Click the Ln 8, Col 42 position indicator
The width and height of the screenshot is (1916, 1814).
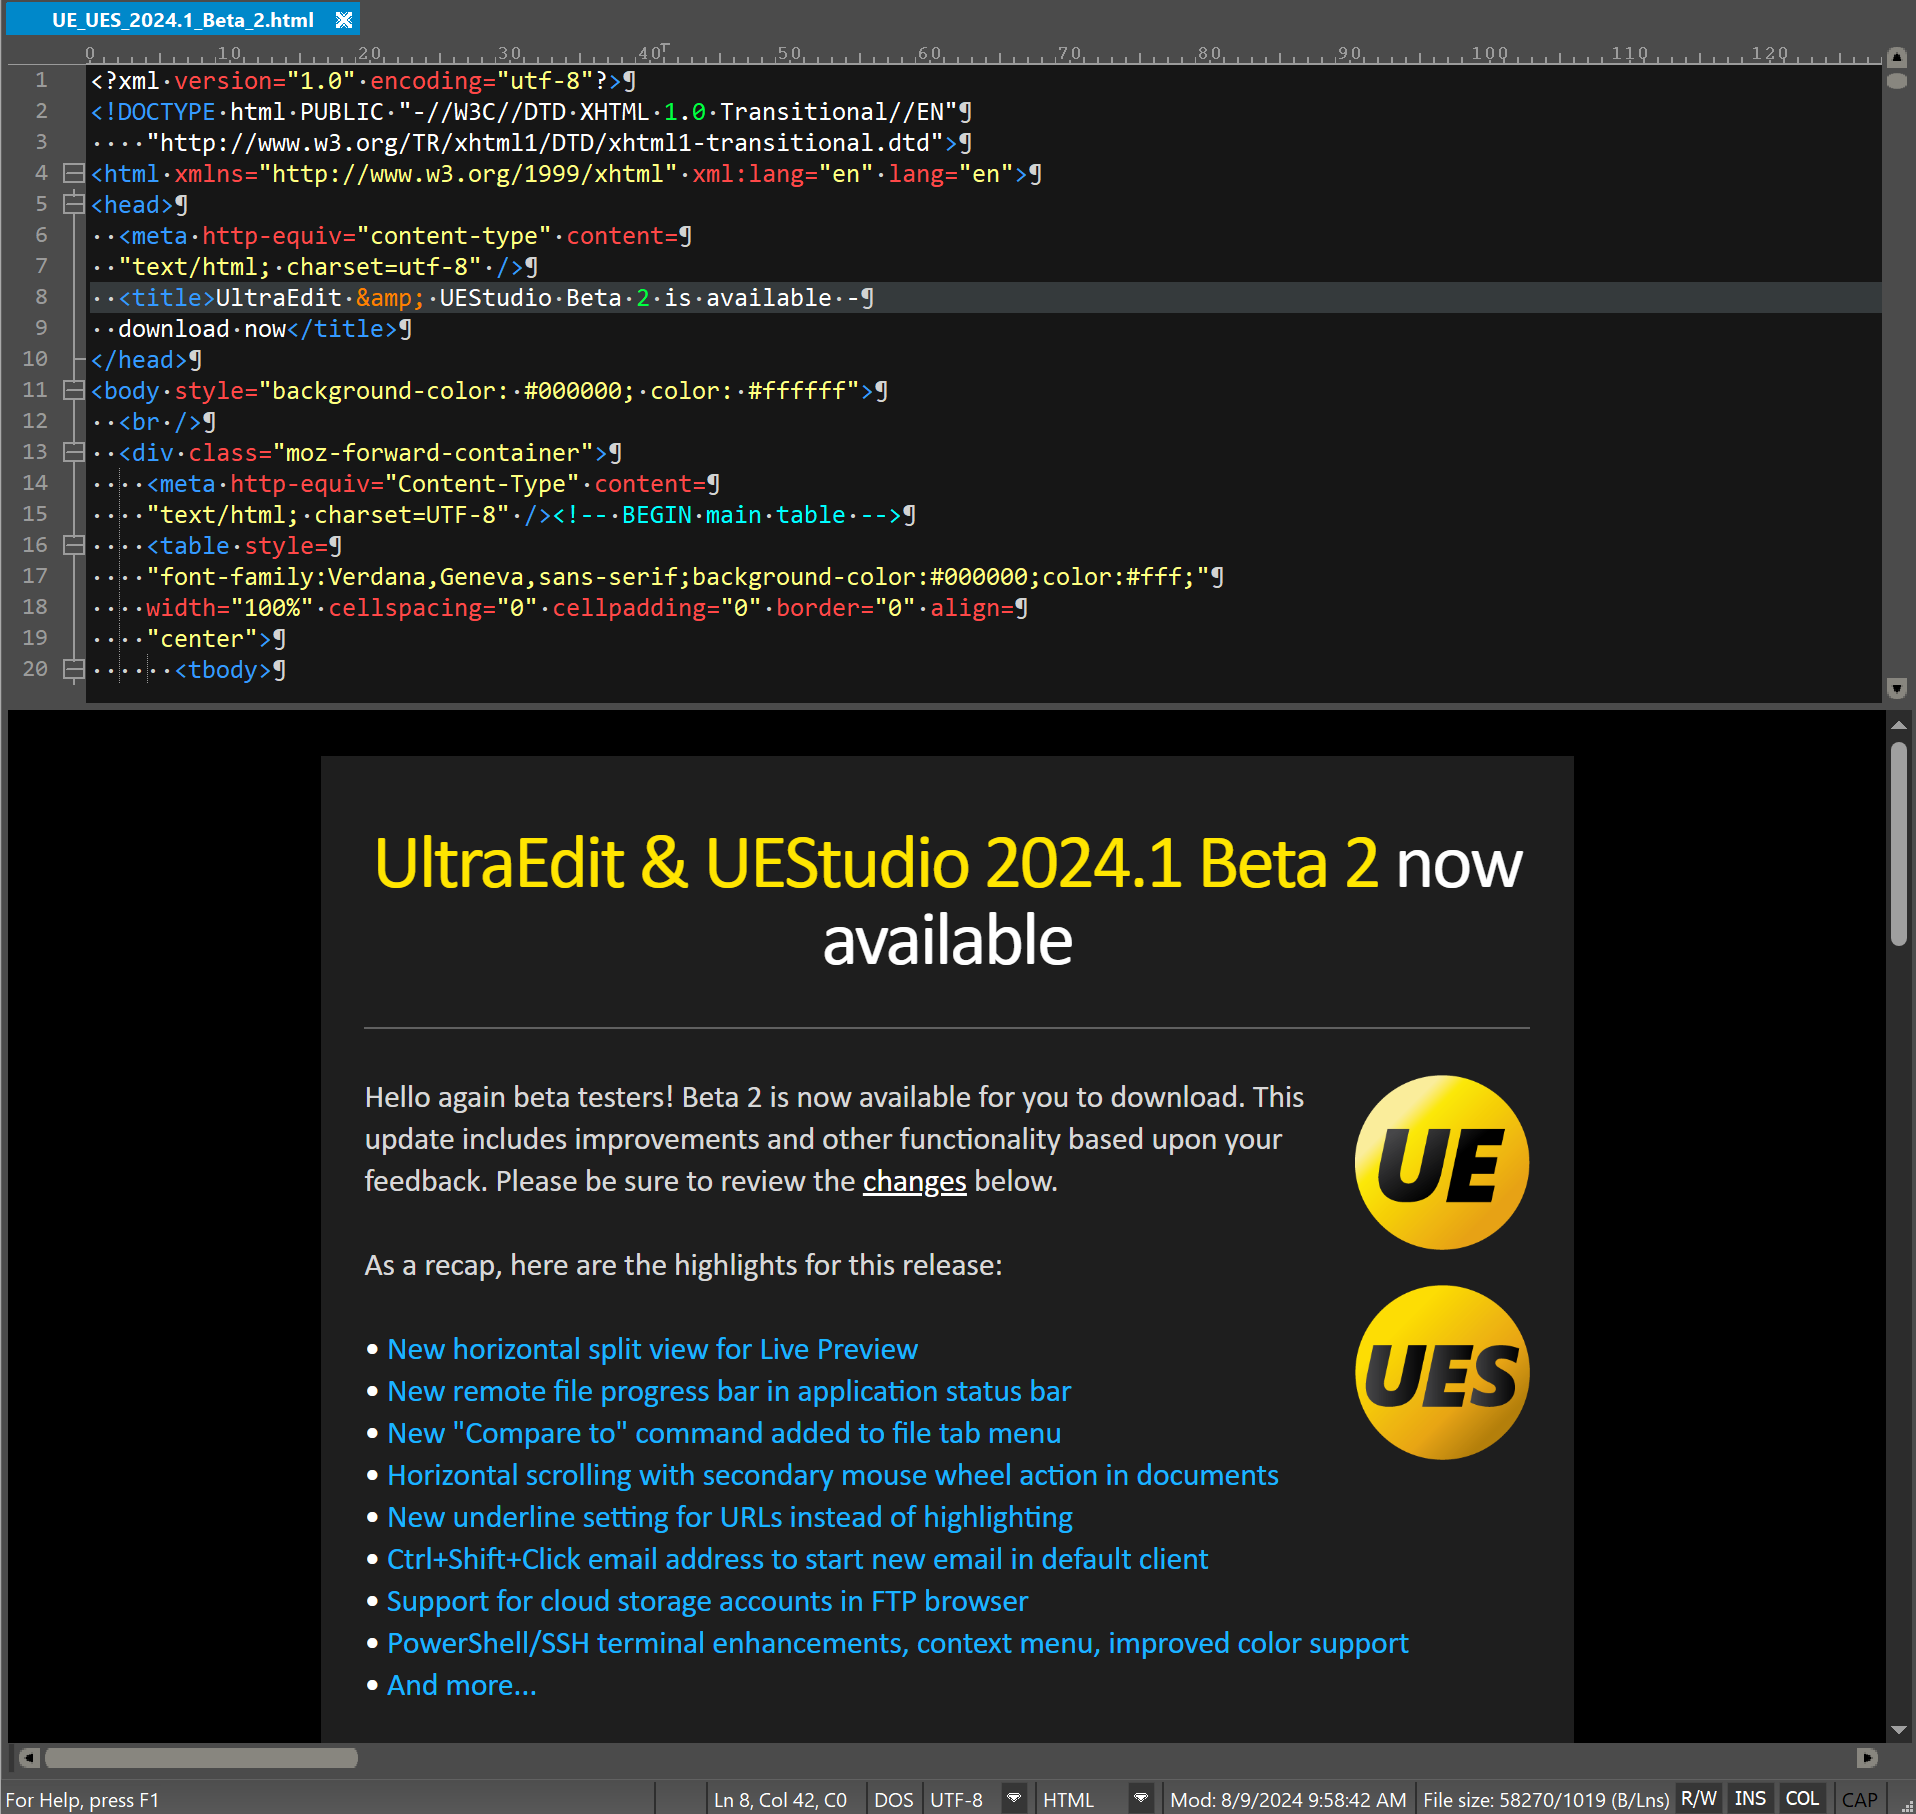point(781,1799)
